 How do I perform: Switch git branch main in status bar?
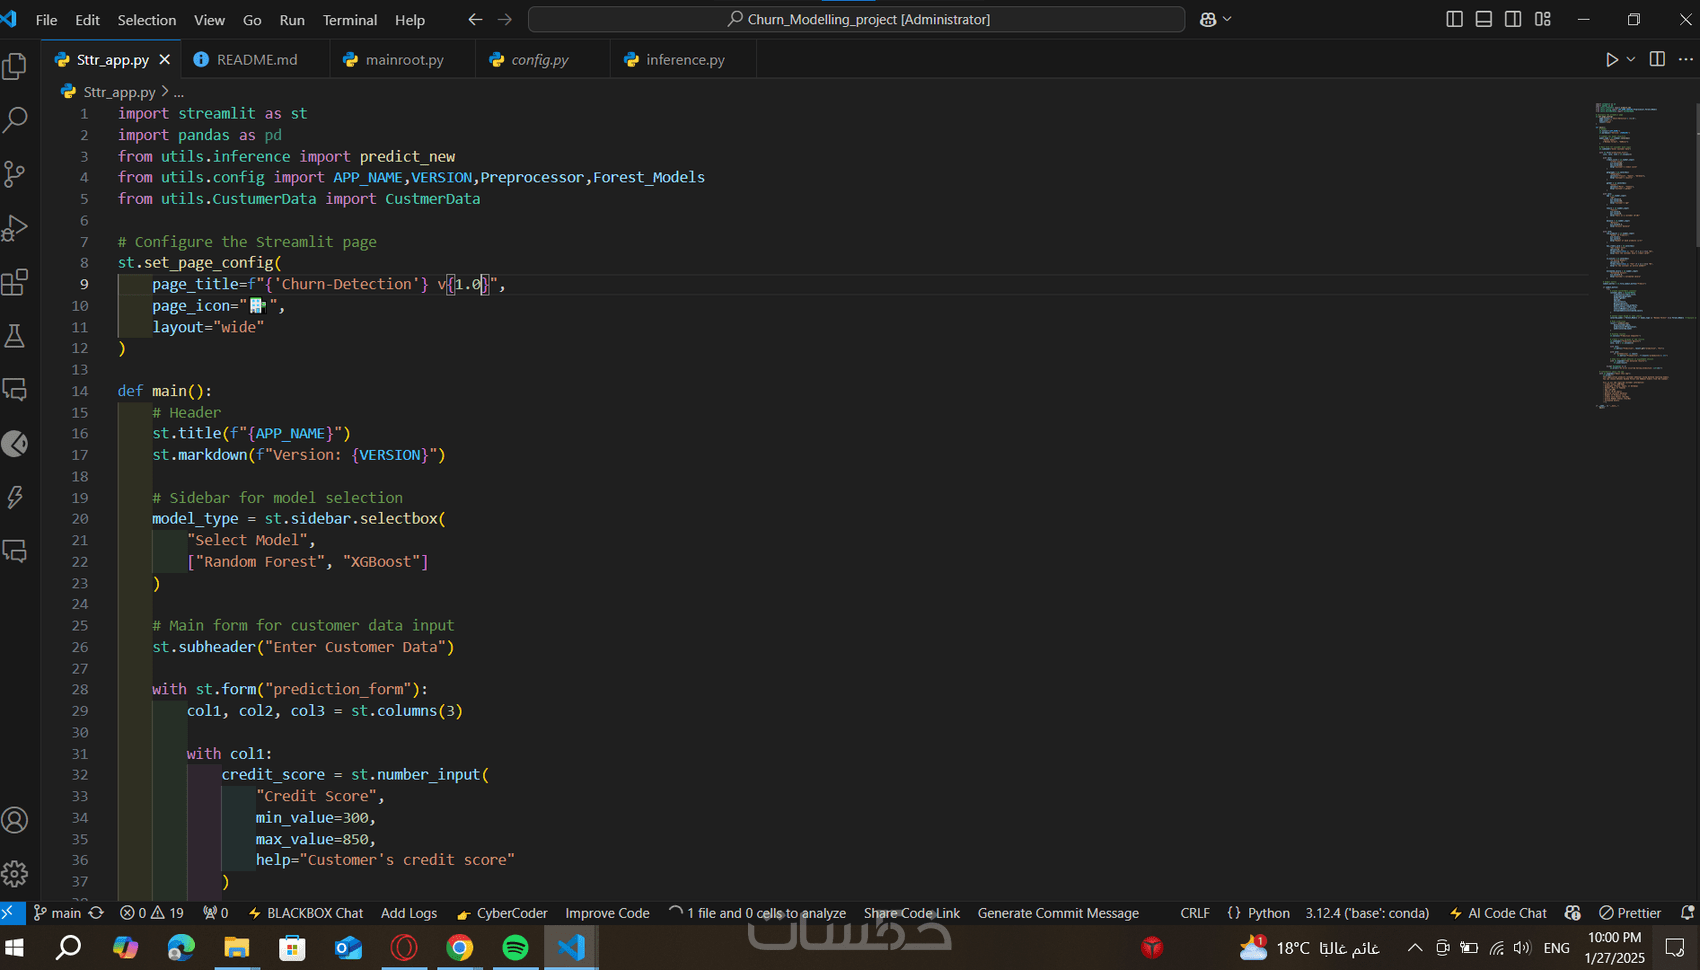[58, 913]
